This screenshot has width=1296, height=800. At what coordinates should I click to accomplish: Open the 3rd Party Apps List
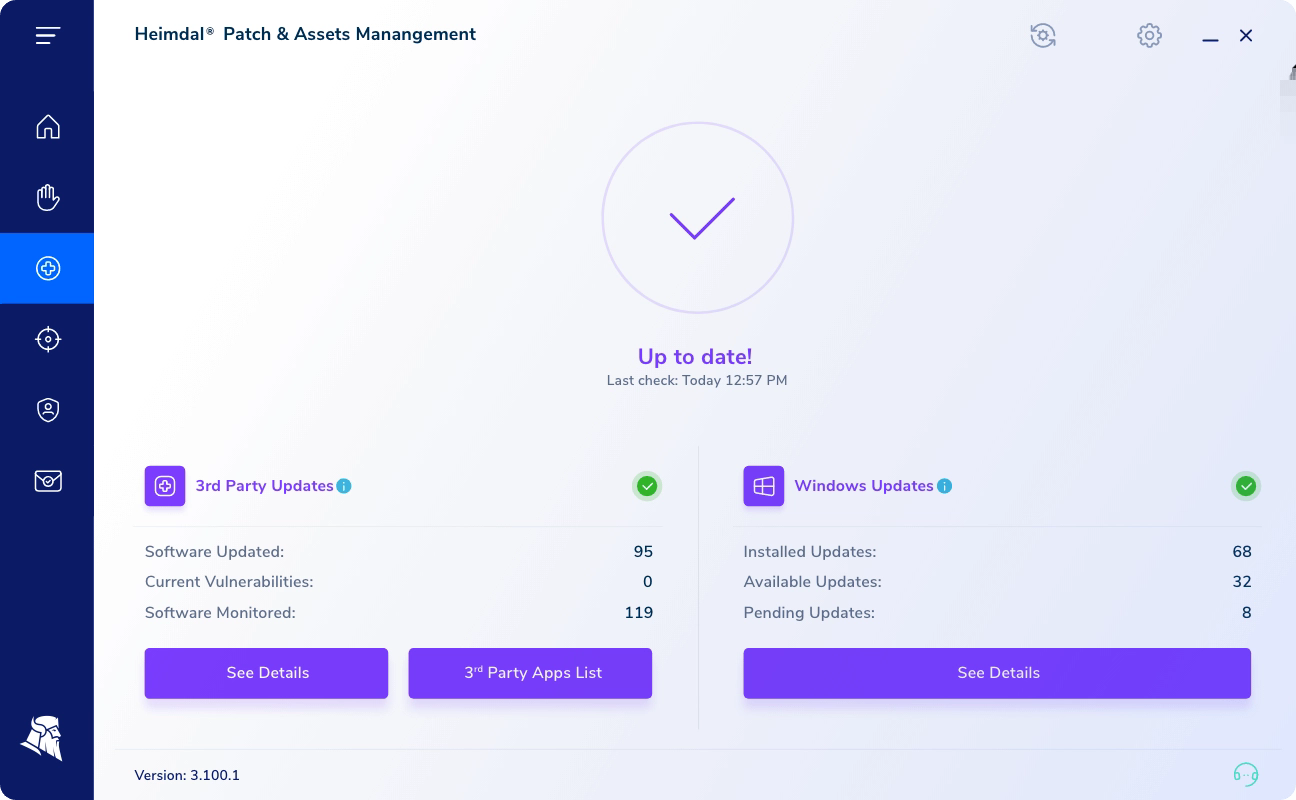(530, 673)
